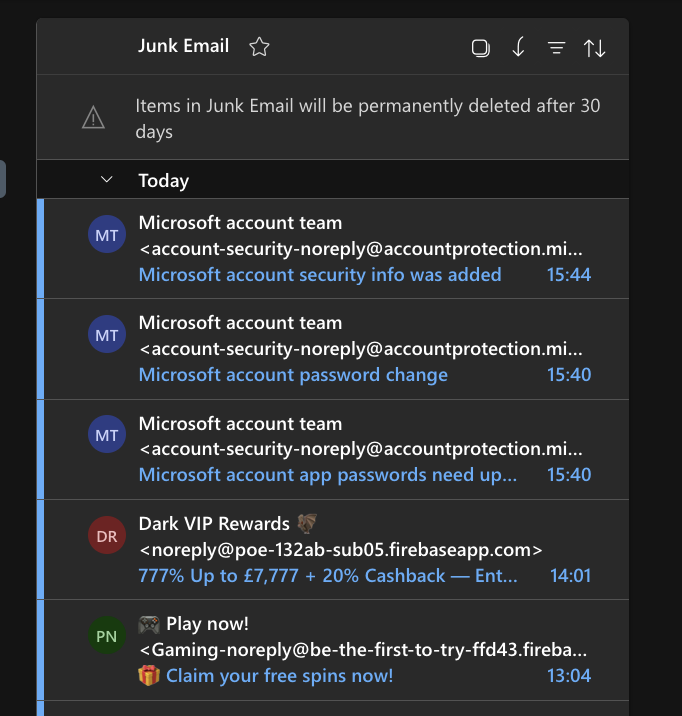
Task: Open the '777% Up to £7,777' email
Action: click(328, 575)
